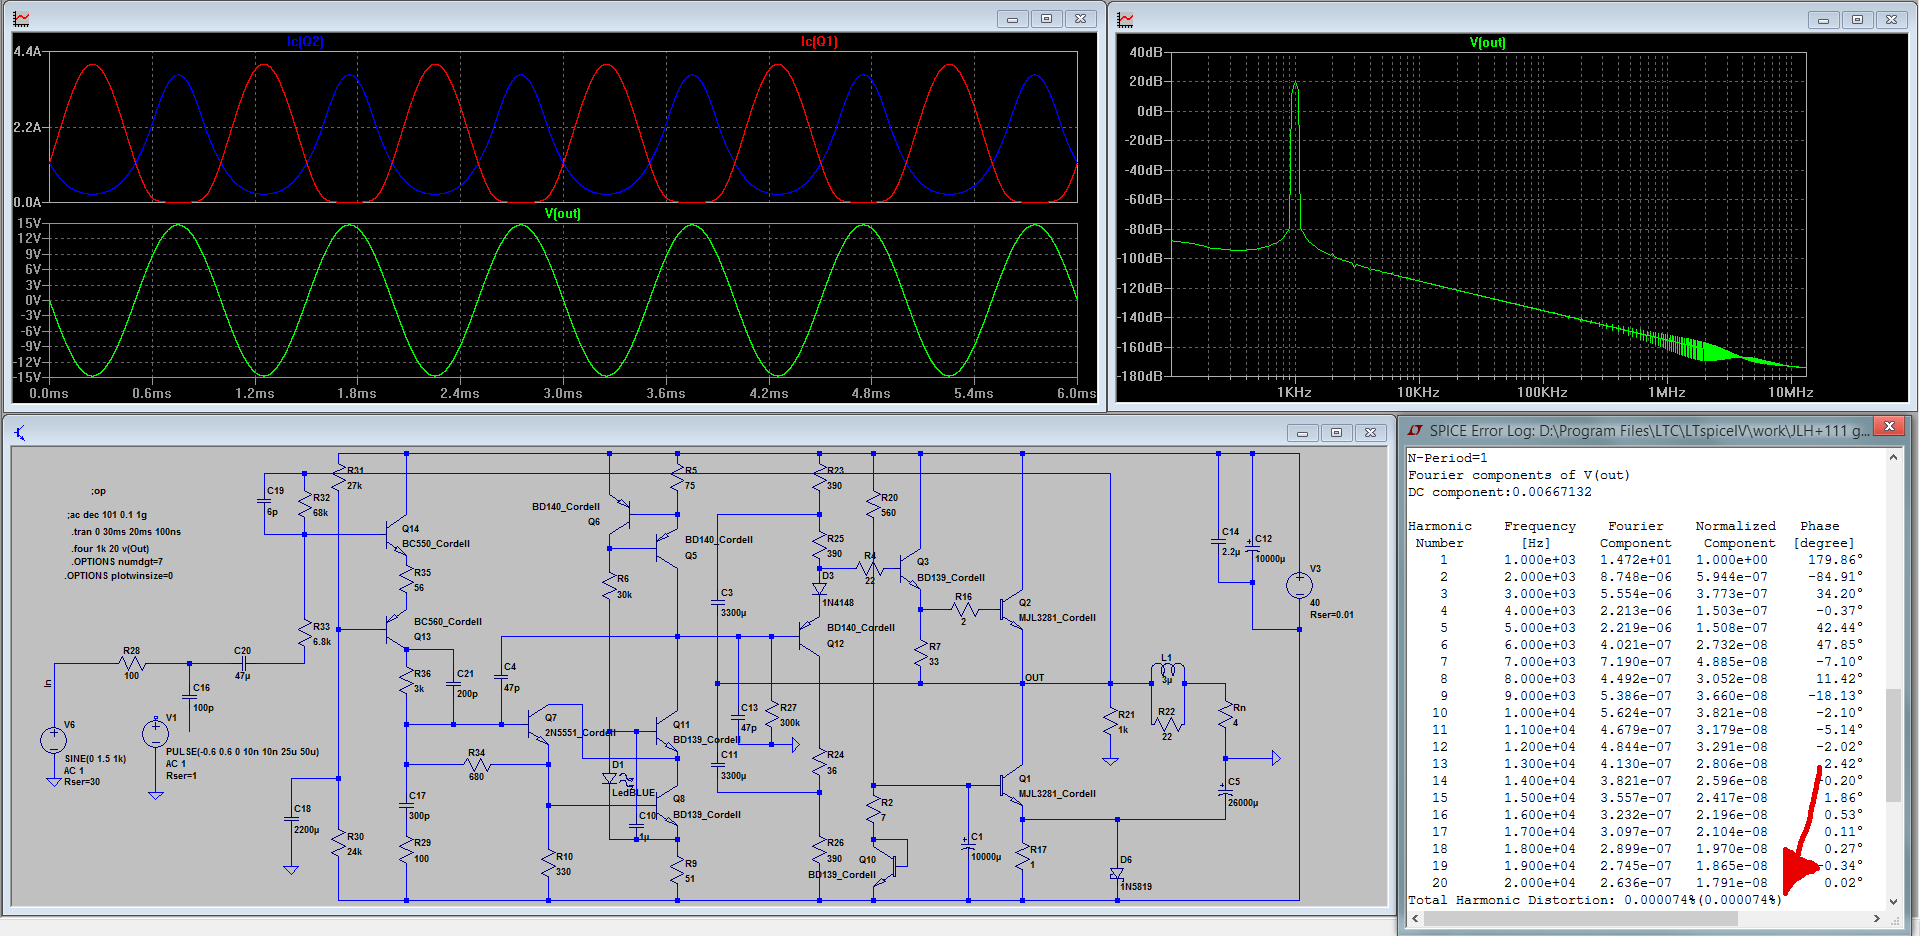1920x936 pixels.
Task: Maximize the FFT plot window
Action: click(1857, 19)
